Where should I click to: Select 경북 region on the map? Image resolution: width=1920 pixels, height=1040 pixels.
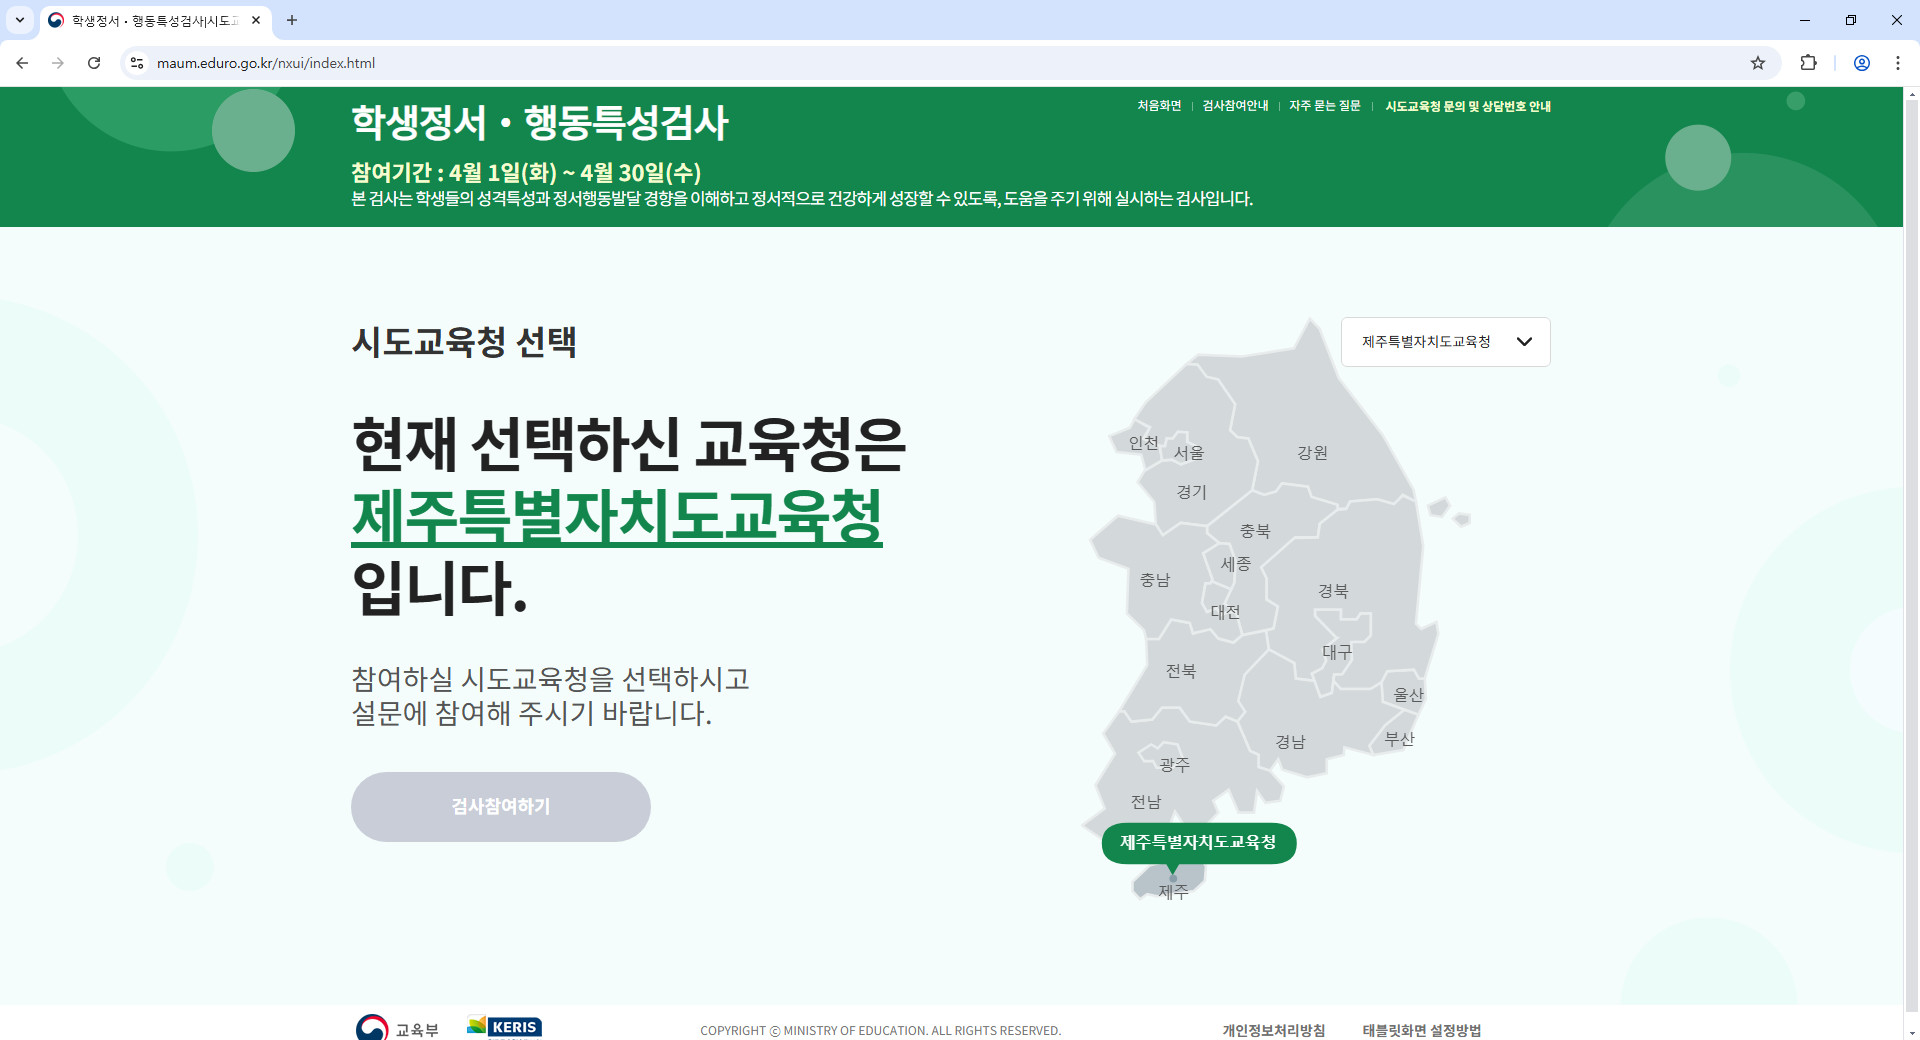click(x=1334, y=591)
